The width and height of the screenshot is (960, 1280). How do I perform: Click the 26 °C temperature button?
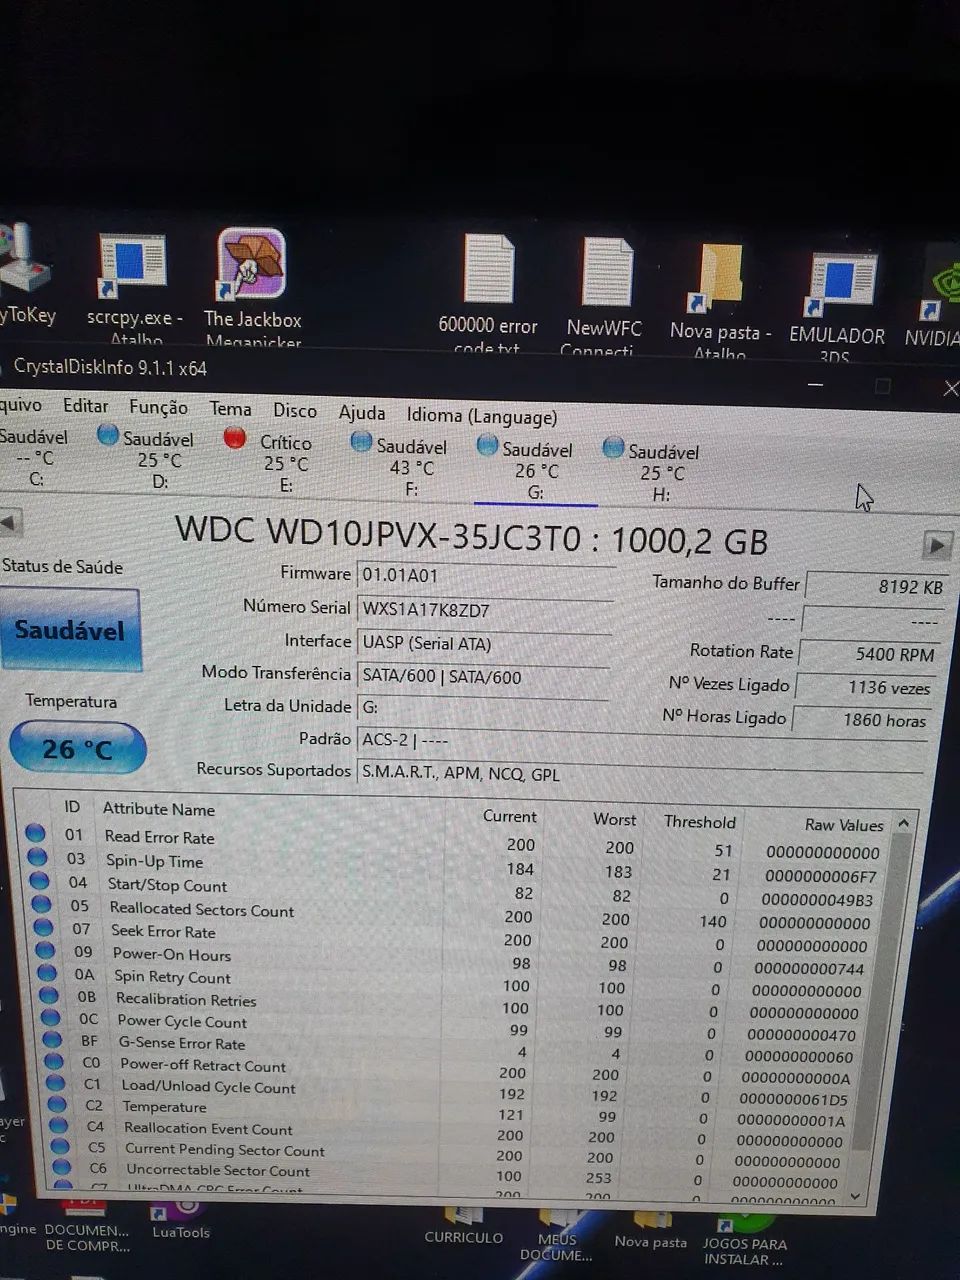[78, 748]
